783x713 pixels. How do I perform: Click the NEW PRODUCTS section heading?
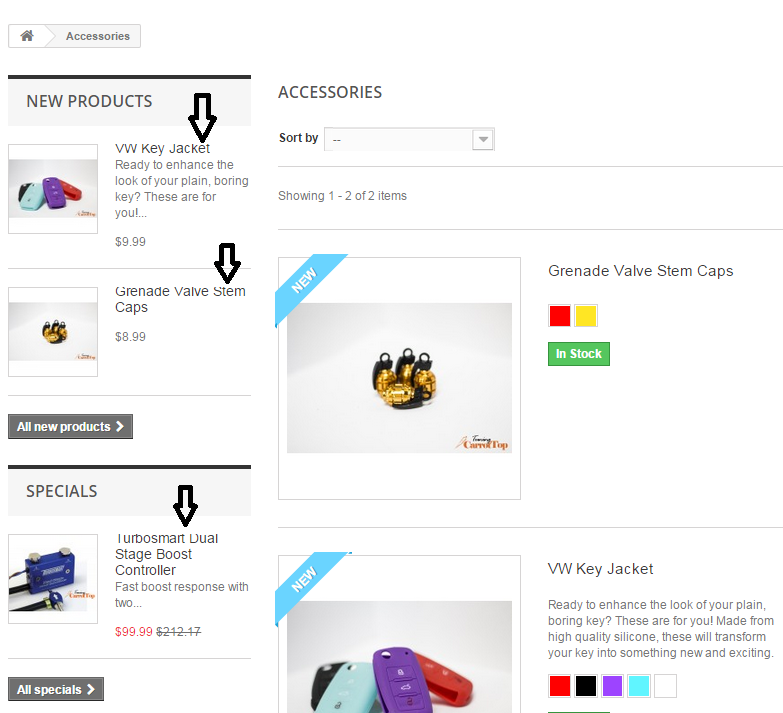89,101
